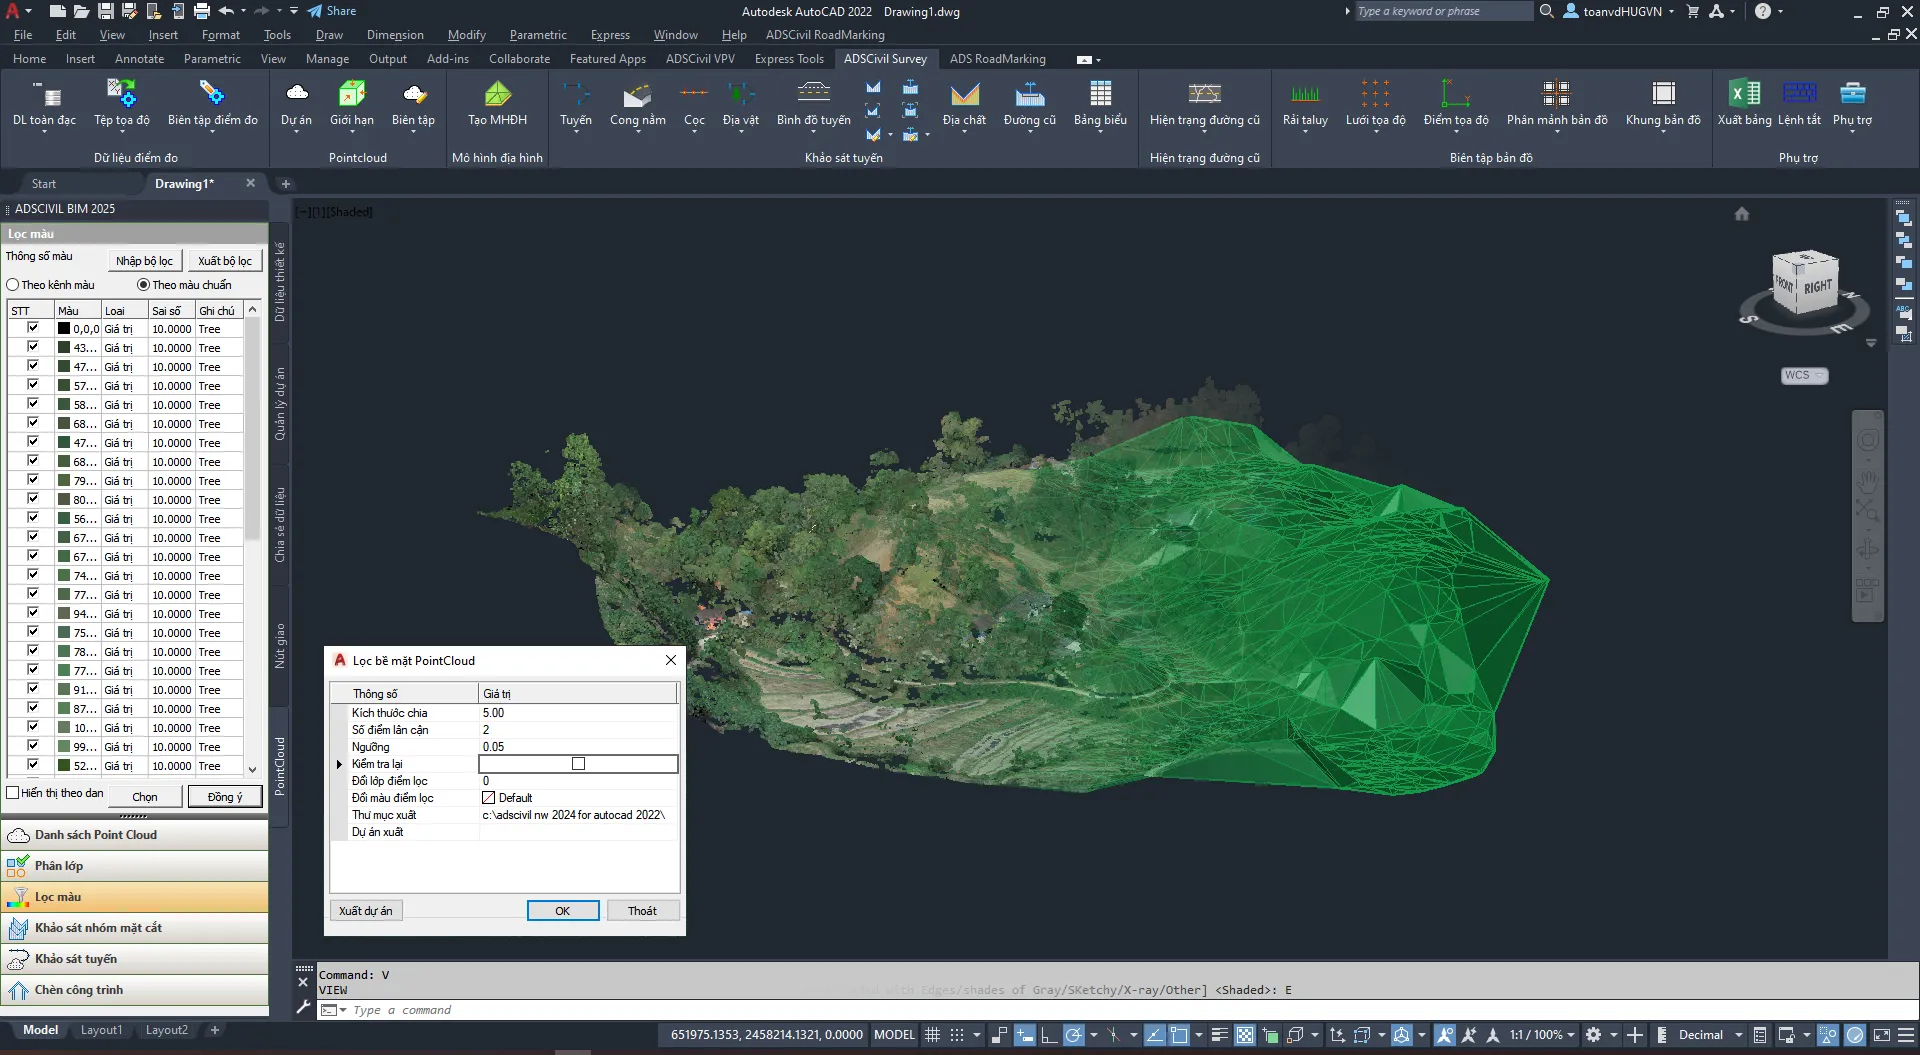Select the Giới hạn pointcloud icon
Screen dimensions: 1920x1055
[351, 95]
